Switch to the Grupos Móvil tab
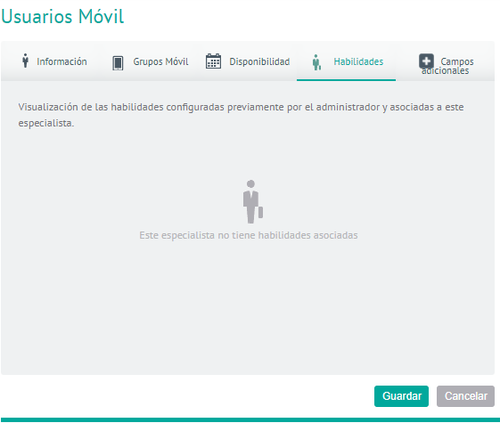 161,62
